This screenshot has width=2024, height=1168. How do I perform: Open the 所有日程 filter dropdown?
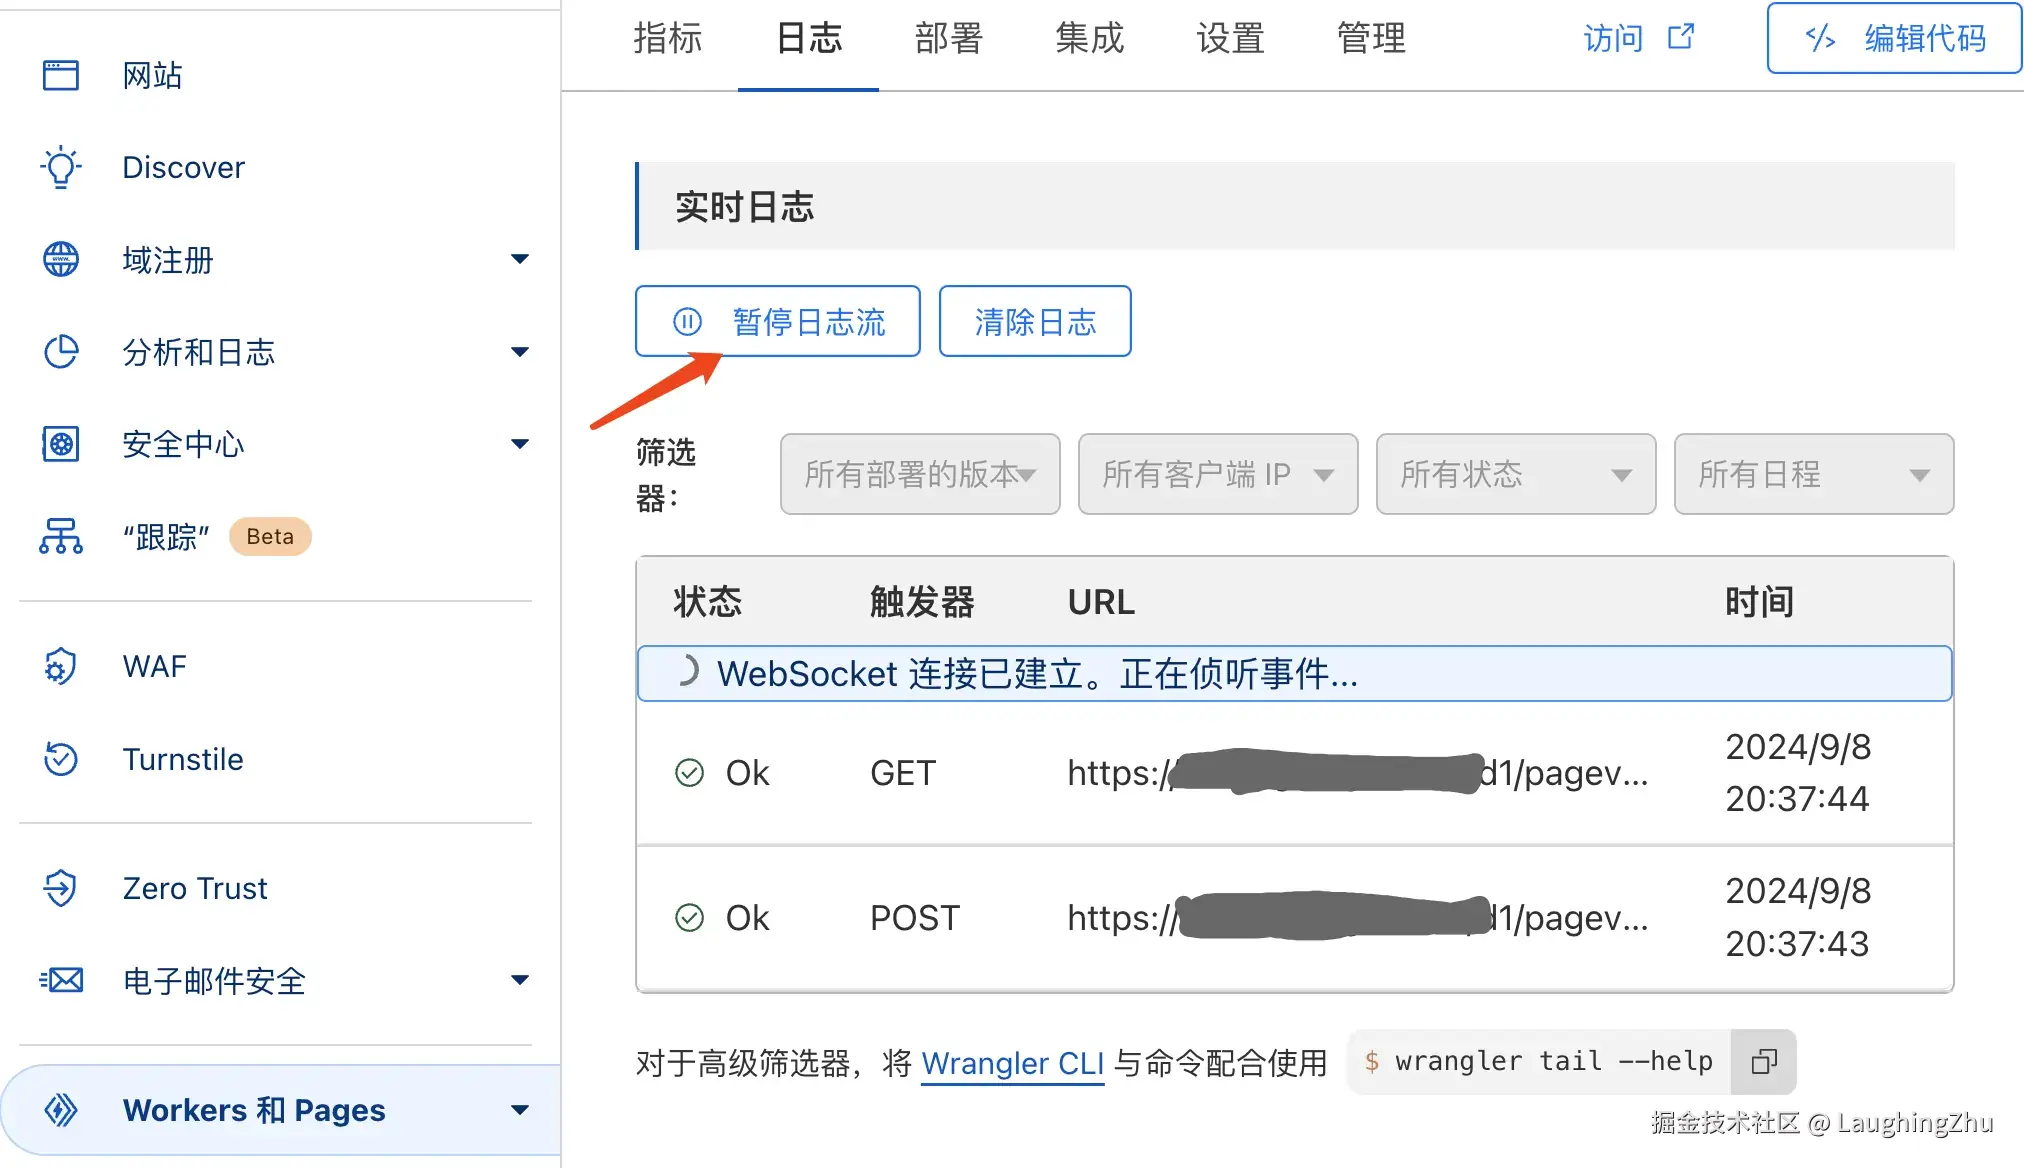click(x=1813, y=474)
